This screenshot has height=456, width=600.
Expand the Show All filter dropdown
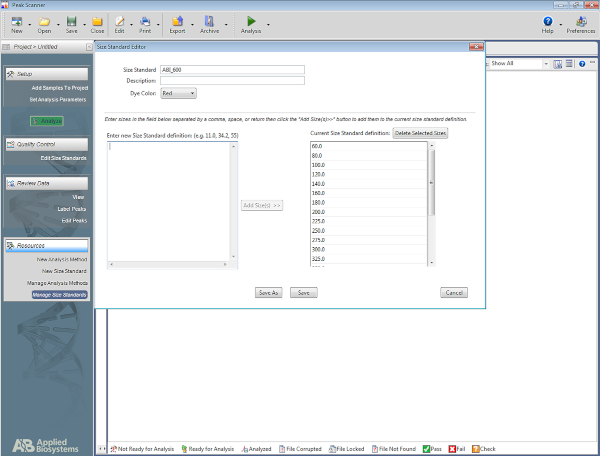[x=546, y=63]
